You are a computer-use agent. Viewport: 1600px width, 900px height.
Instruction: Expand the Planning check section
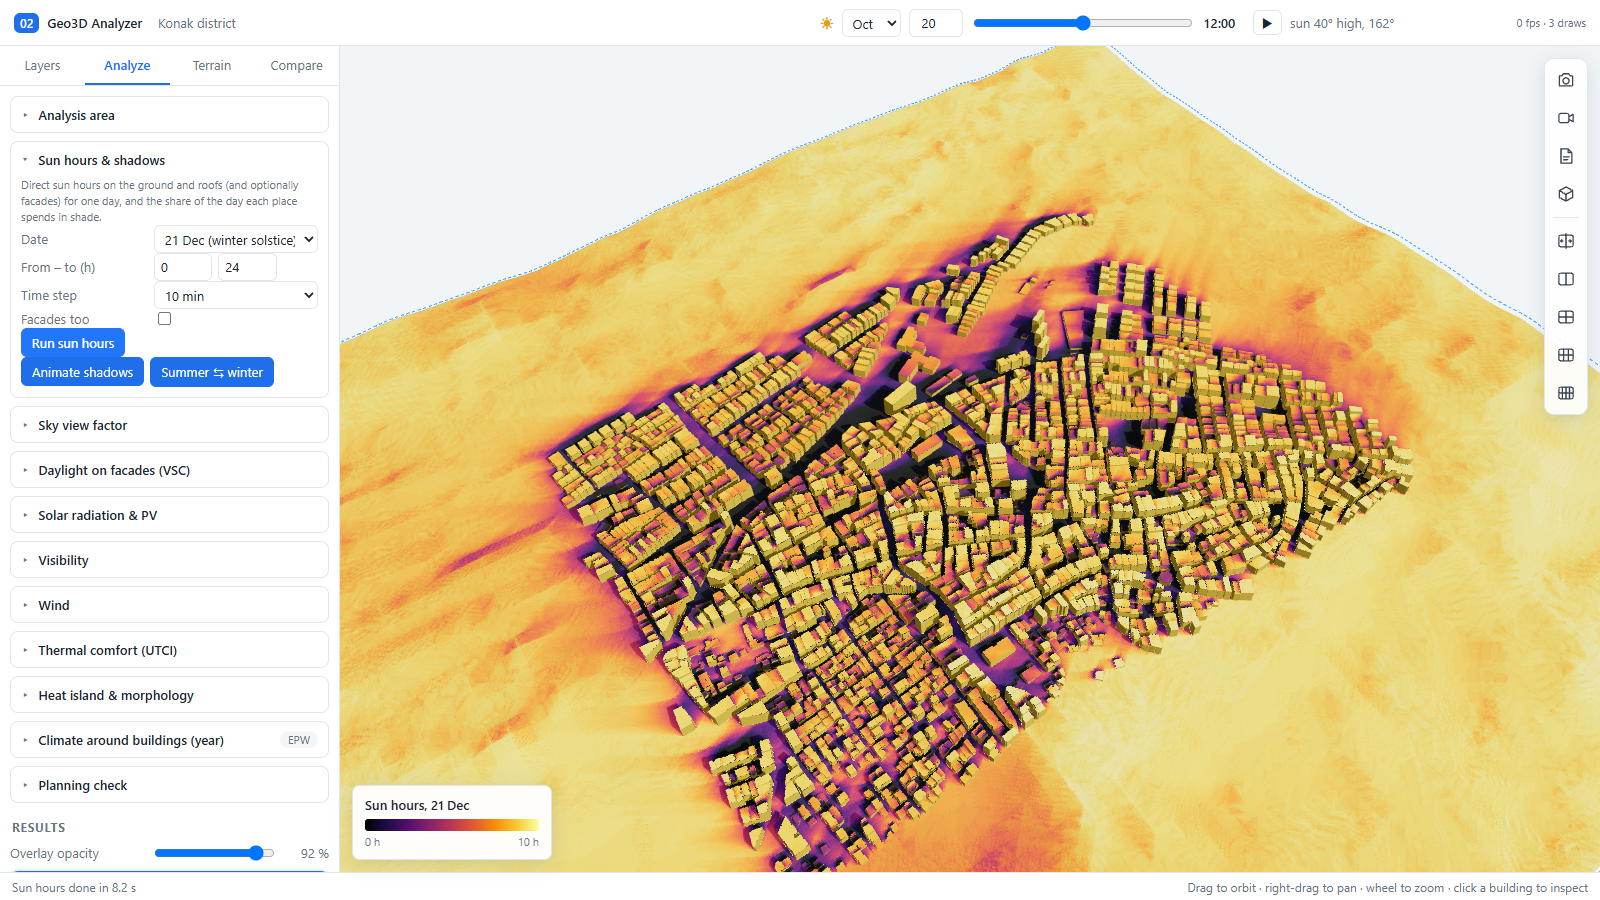tap(169, 785)
